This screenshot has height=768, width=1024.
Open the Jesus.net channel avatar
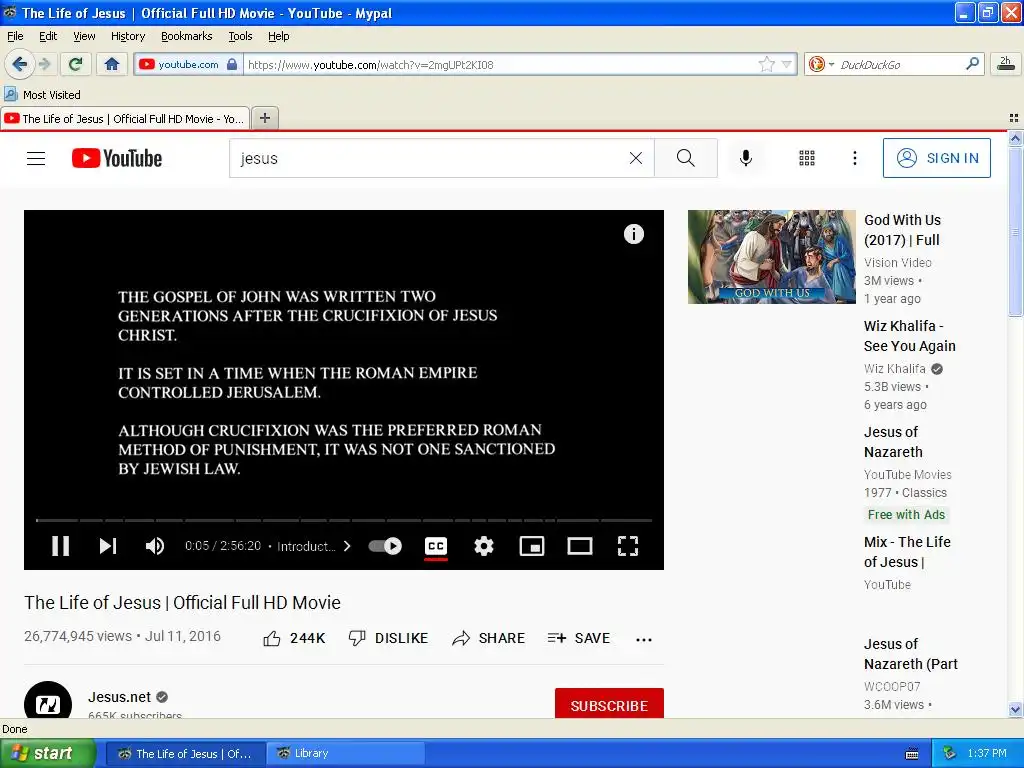coord(48,701)
